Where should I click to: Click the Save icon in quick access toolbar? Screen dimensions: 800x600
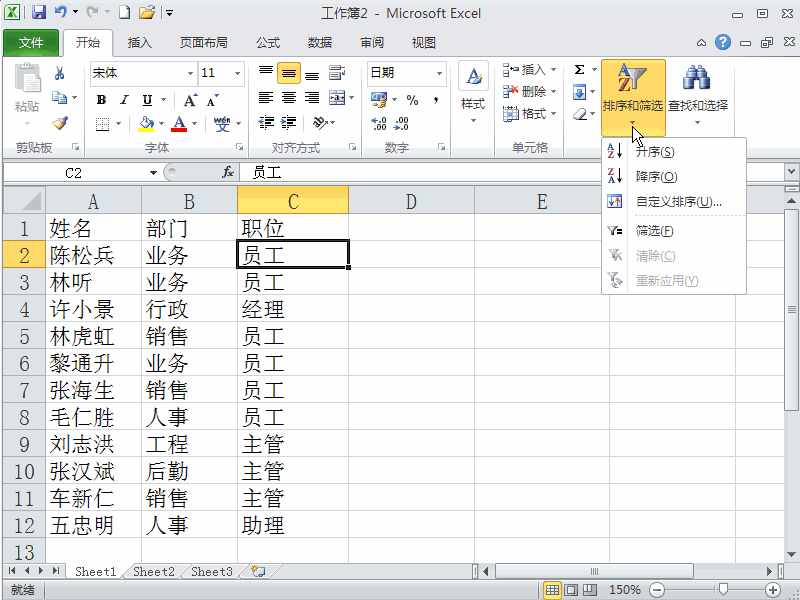point(39,12)
